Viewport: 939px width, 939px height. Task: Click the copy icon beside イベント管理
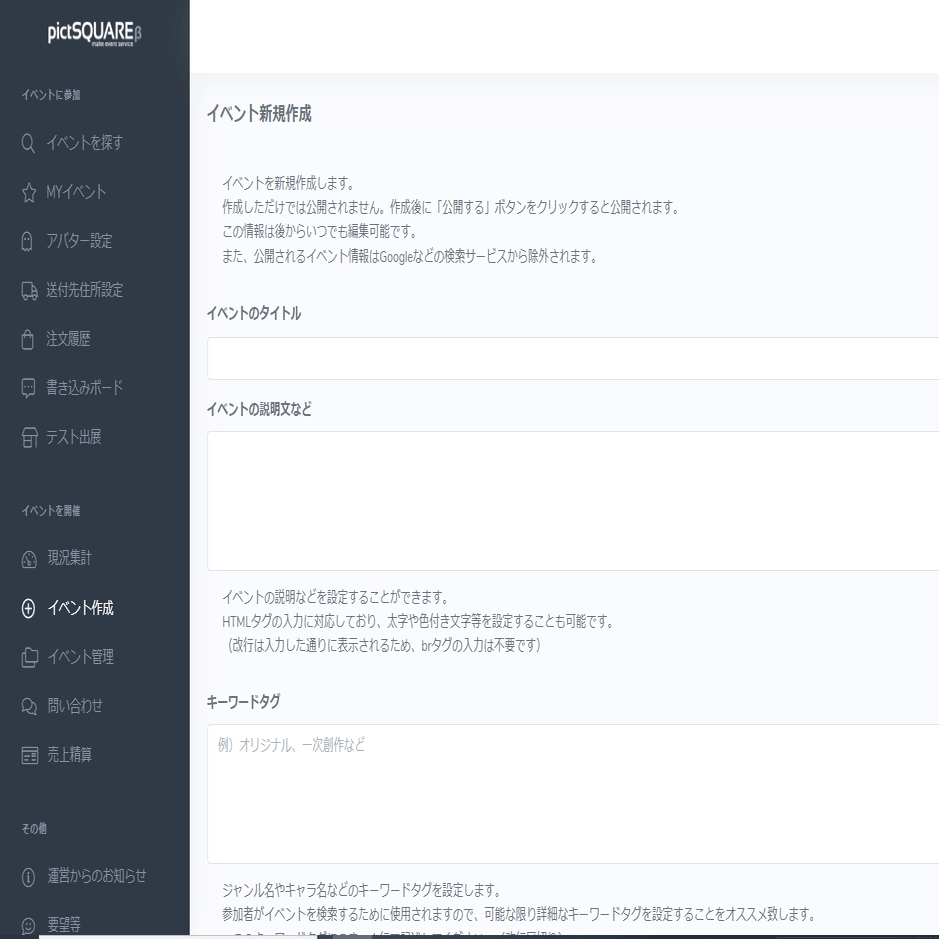(29, 657)
